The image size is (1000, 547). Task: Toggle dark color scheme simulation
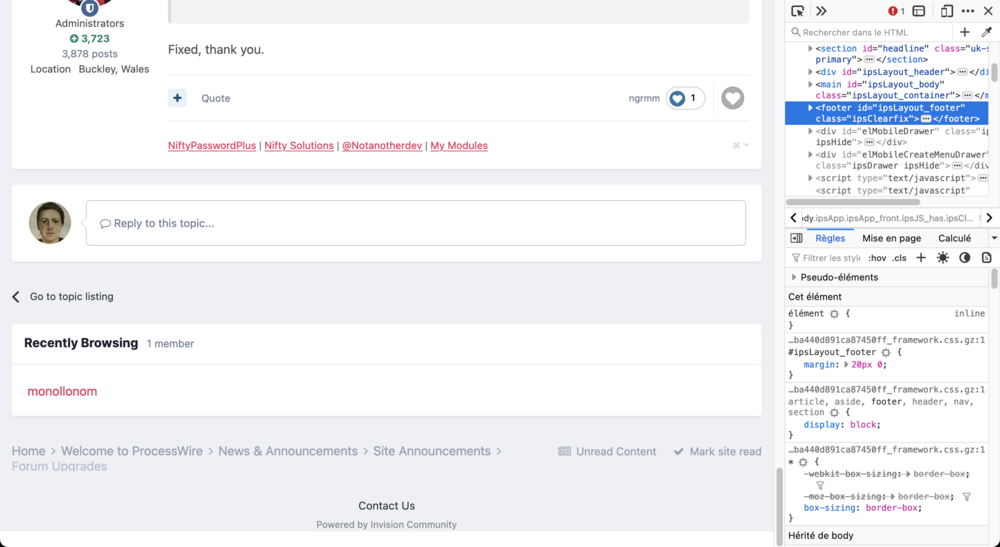tap(965, 258)
